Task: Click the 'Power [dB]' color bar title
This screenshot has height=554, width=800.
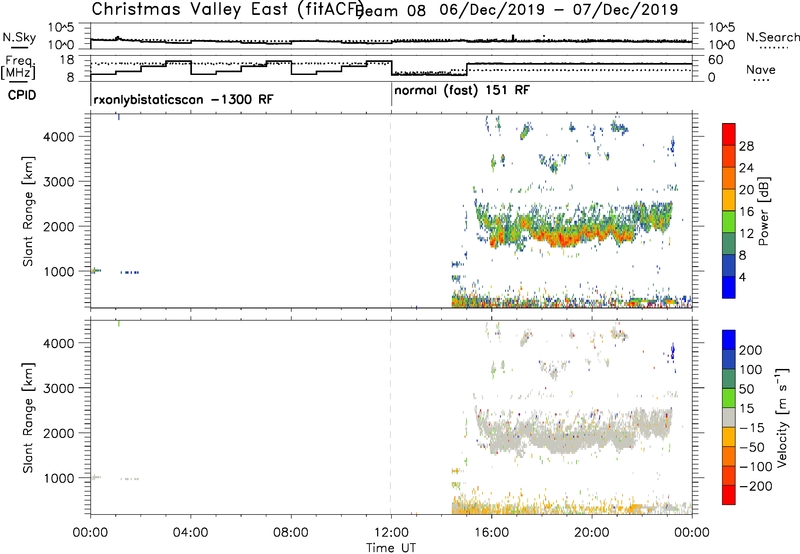Action: coord(763,211)
